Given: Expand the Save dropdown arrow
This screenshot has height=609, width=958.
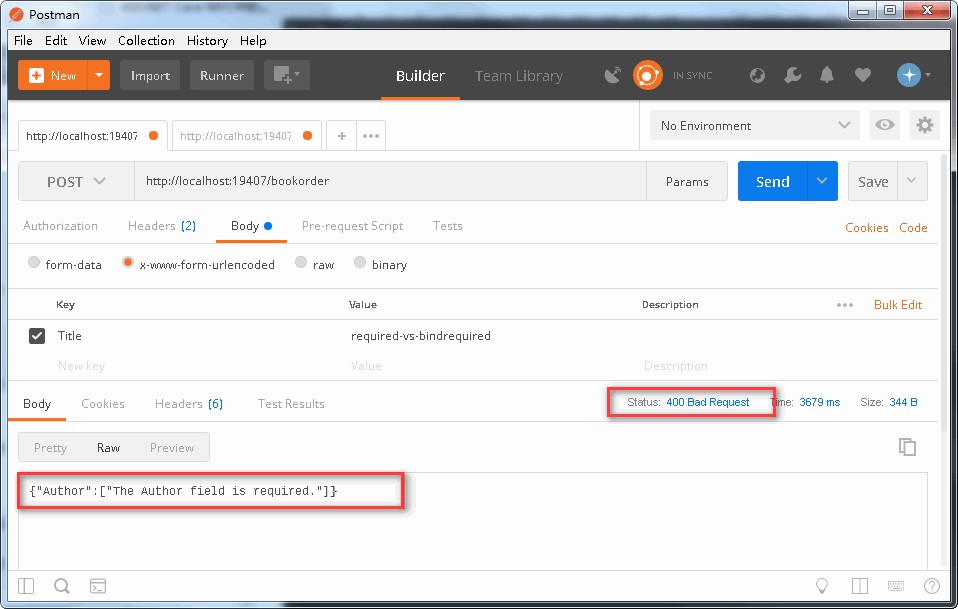Looking at the screenshot, I should click(x=912, y=181).
